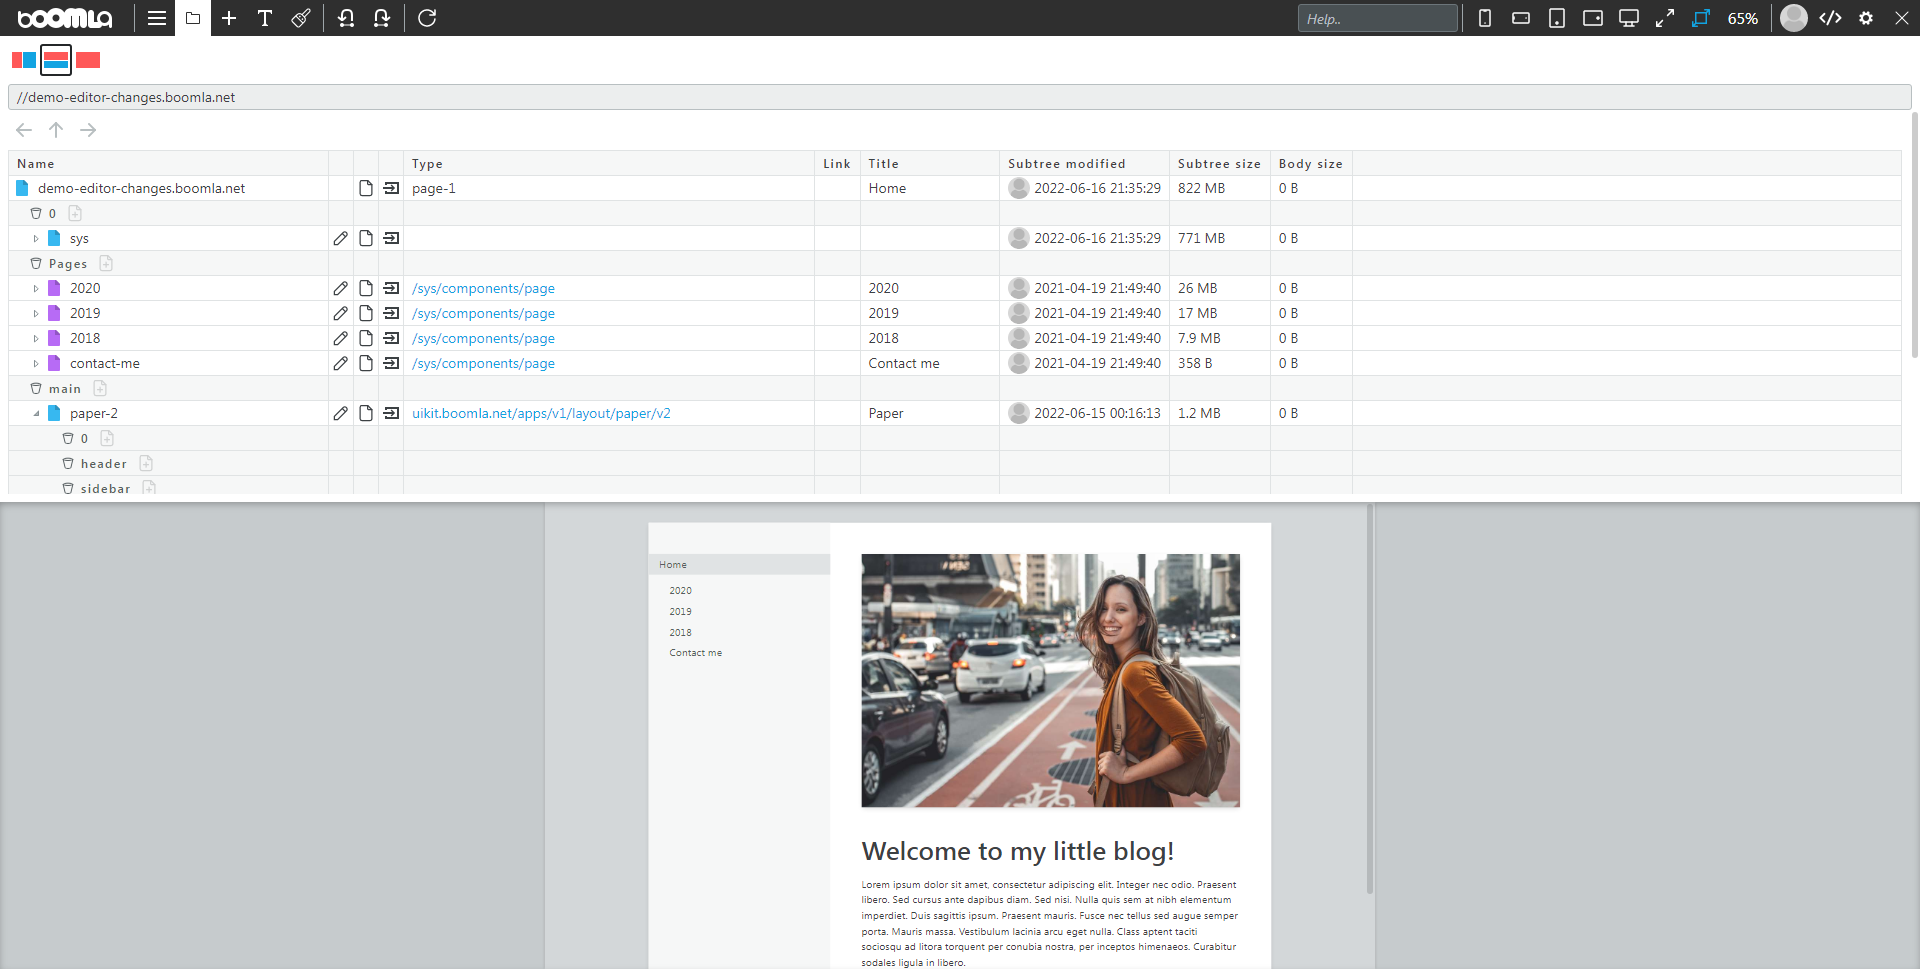The height and width of the screenshot is (969, 1920).
Task: Expand the sys tree item
Action: coord(36,238)
